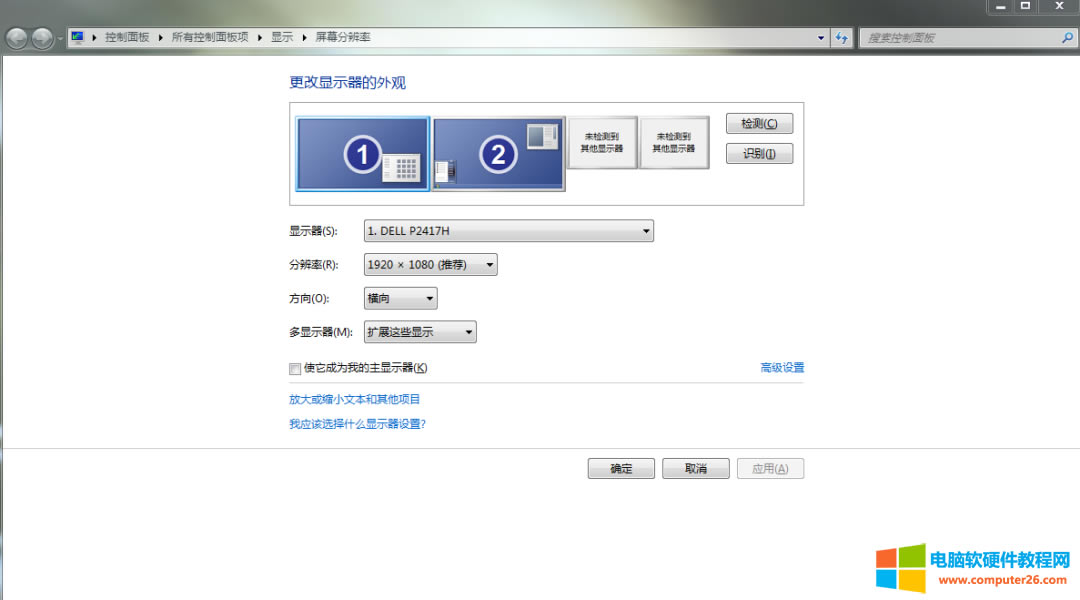Select monitor 2 in the display preview
The height and width of the screenshot is (600, 1080).
coord(498,153)
